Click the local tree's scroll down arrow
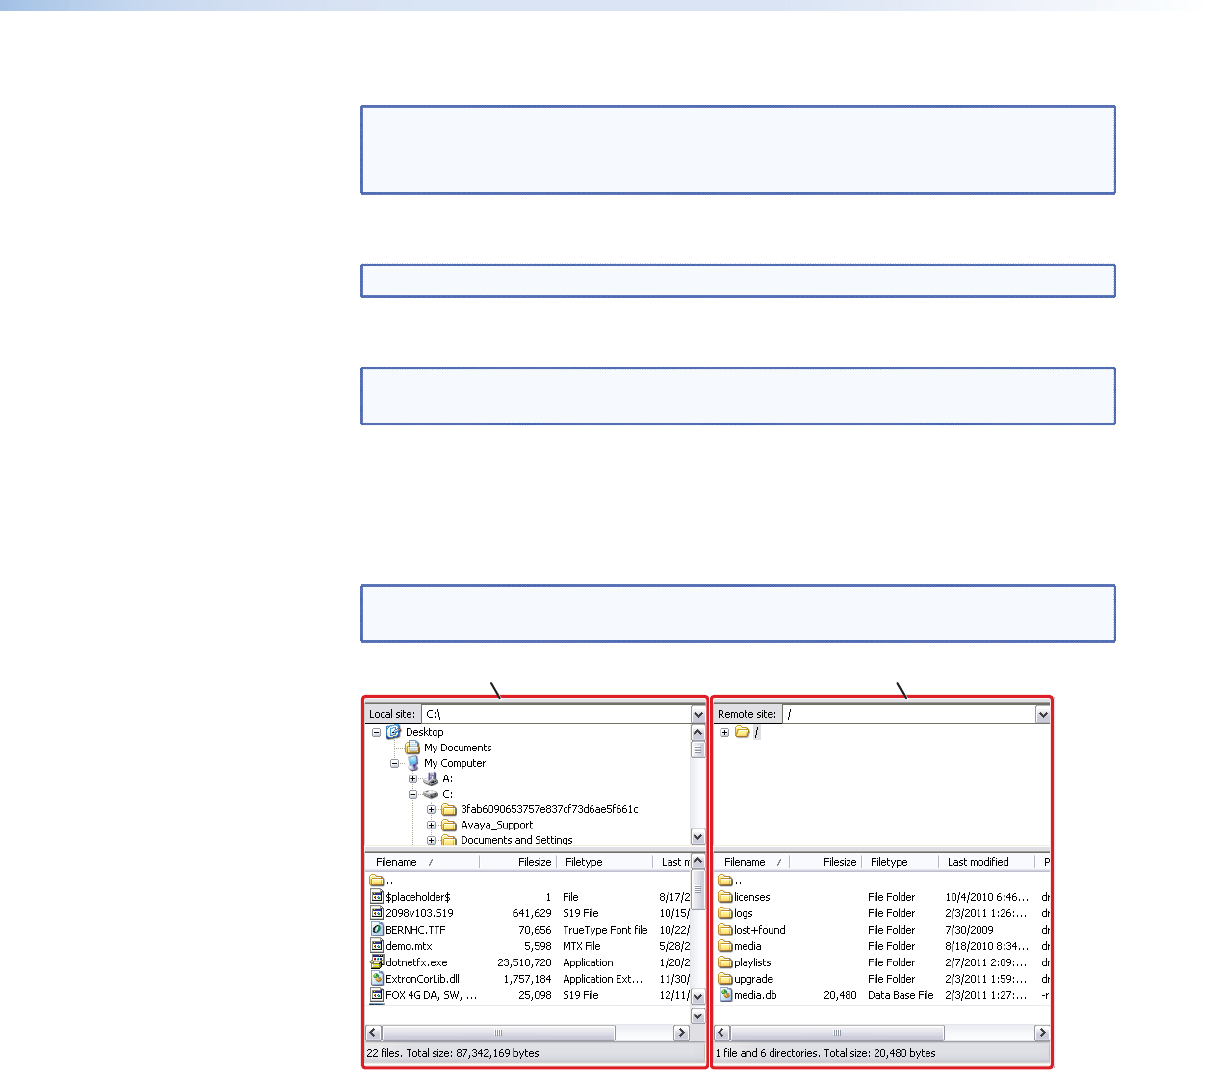 (698, 837)
